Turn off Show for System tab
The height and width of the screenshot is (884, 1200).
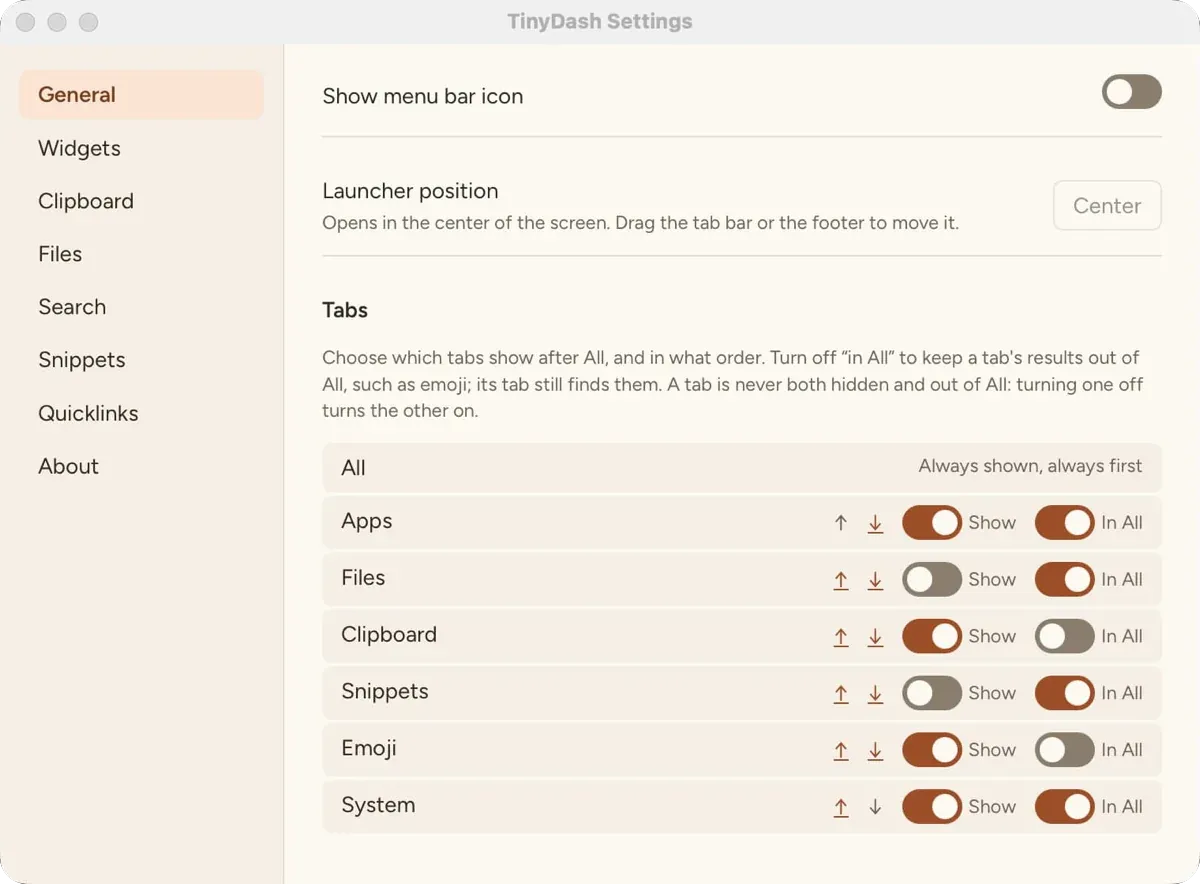(x=932, y=807)
